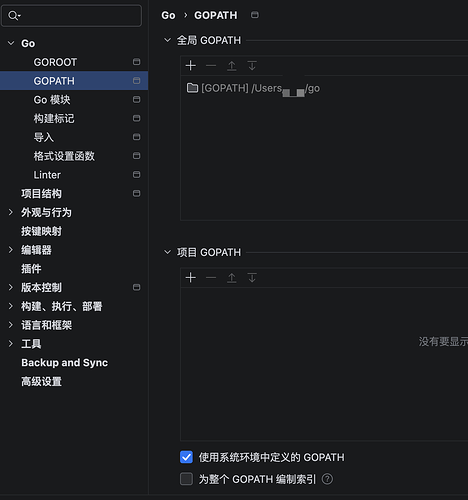Expand the 工具 section
The width and height of the screenshot is (468, 500).
pos(11,344)
